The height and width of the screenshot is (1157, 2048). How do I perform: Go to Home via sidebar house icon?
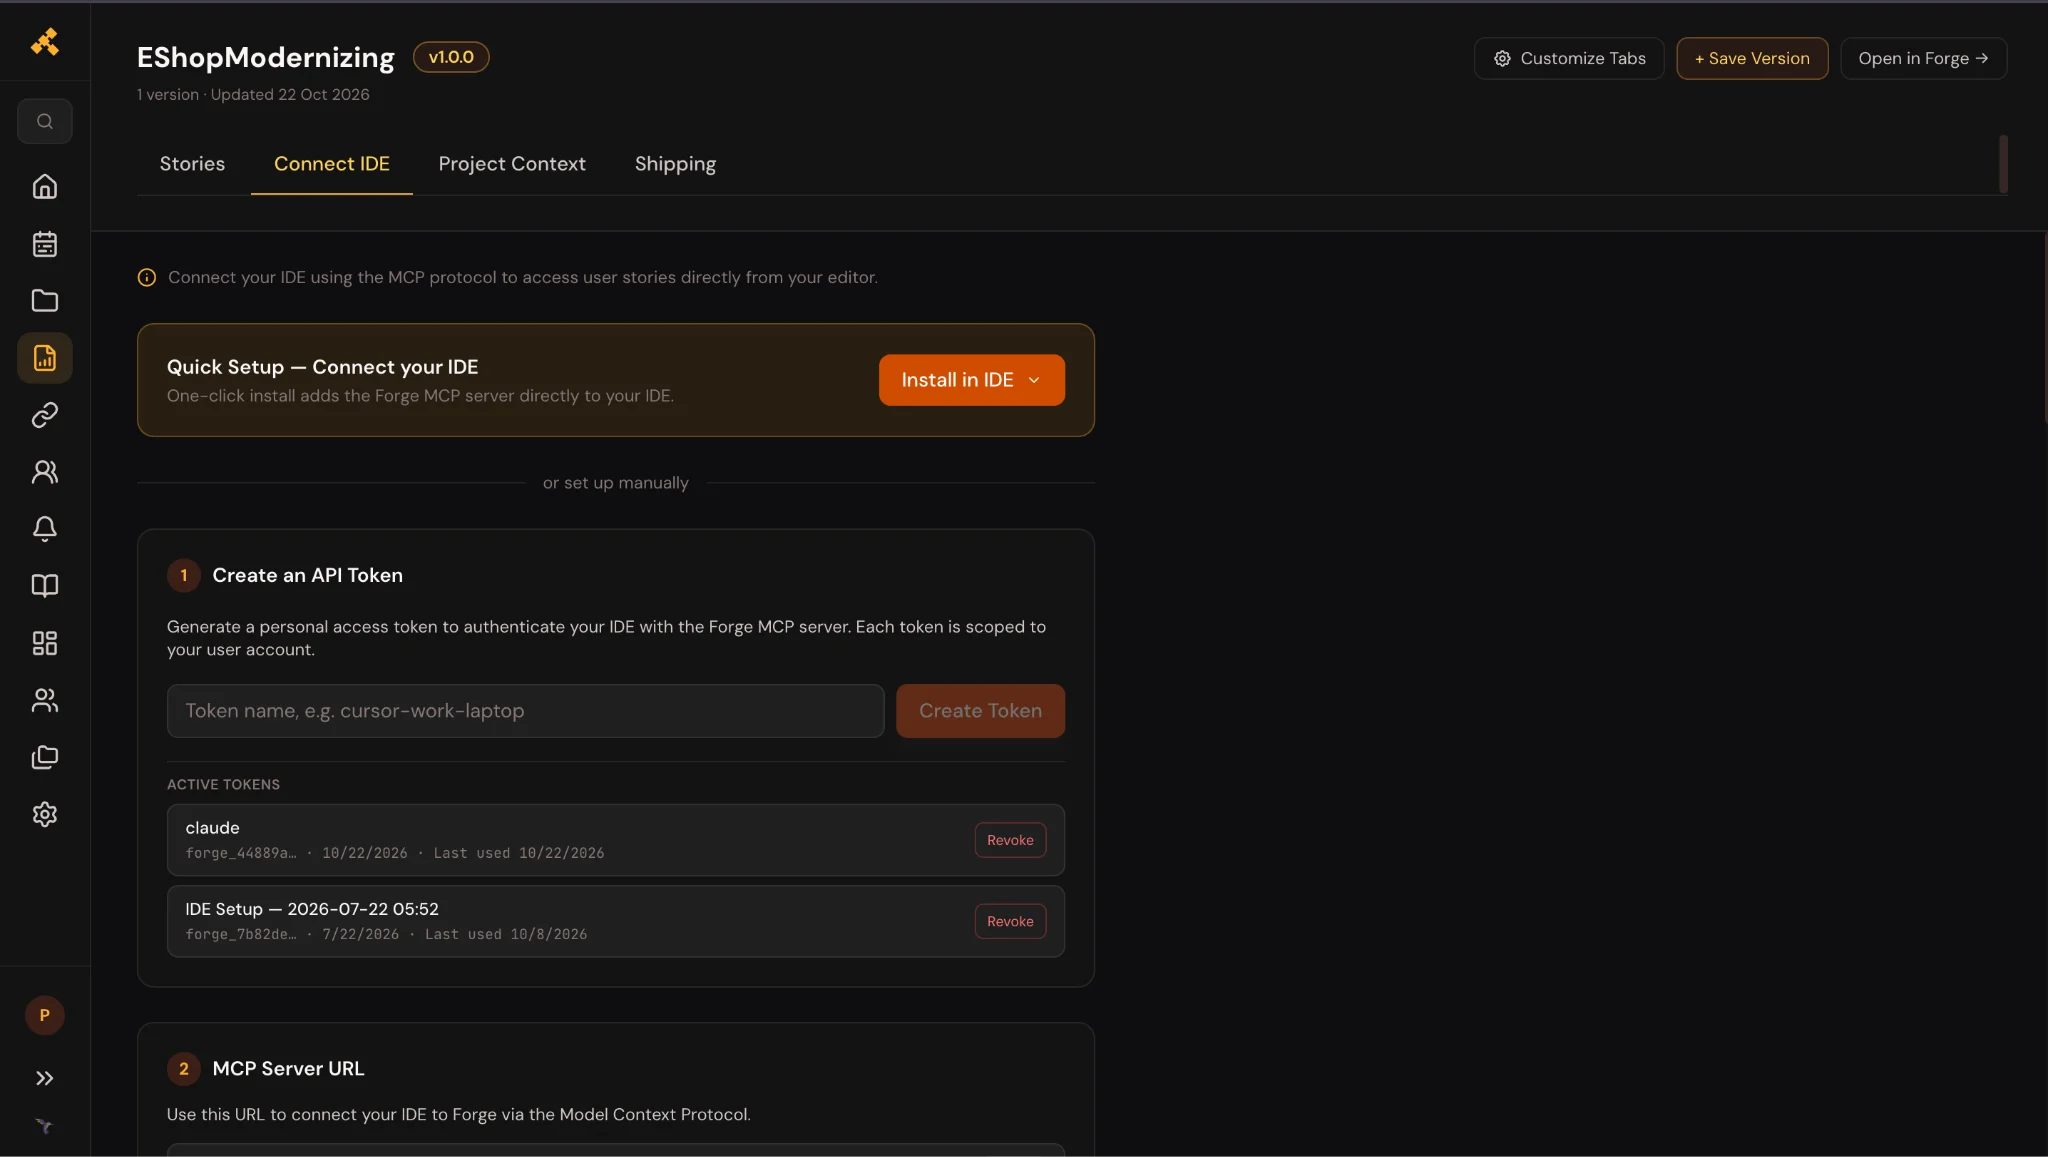coord(45,187)
